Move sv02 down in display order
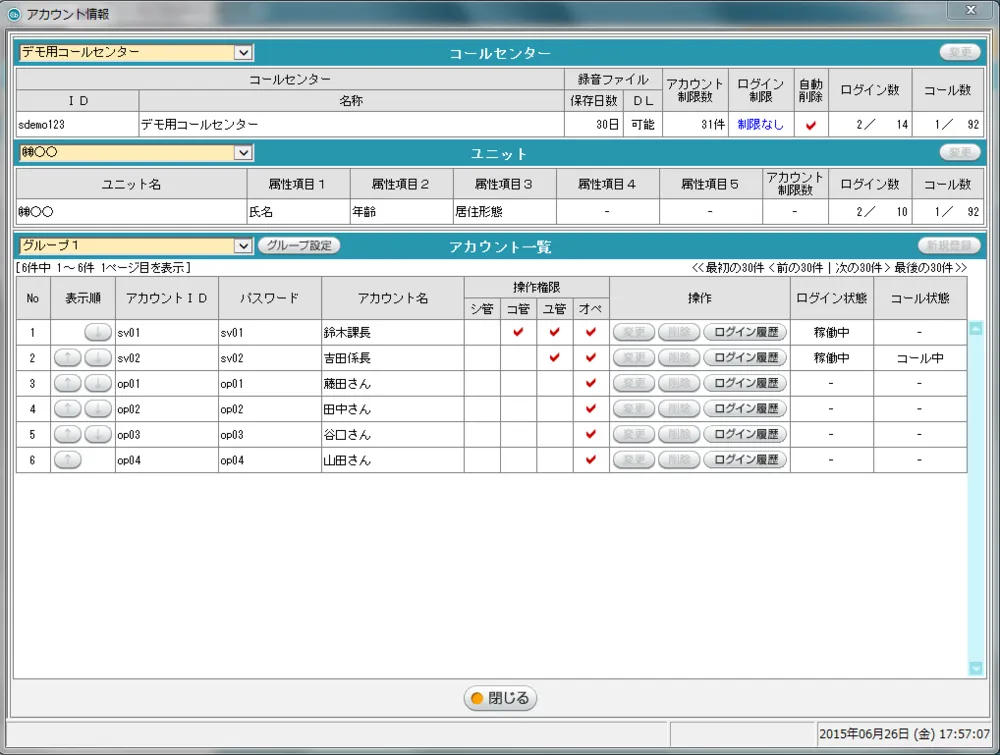1000x755 pixels. click(98, 358)
